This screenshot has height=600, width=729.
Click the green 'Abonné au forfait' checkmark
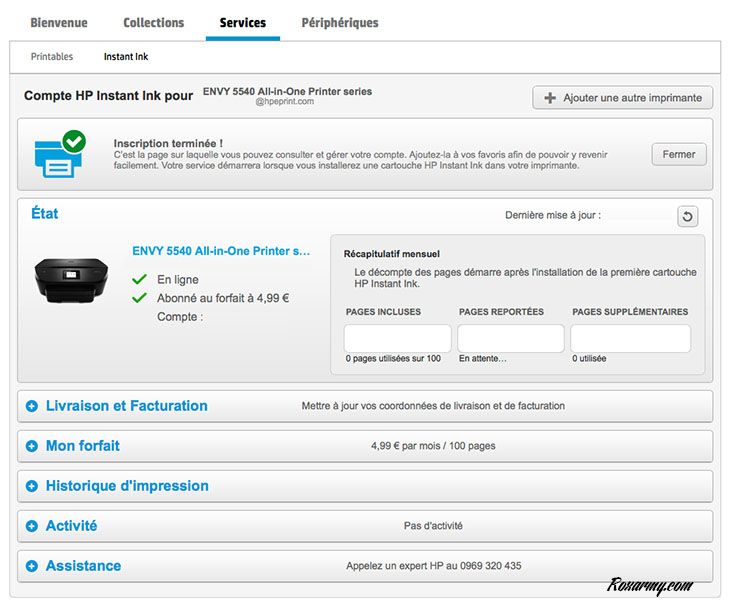click(x=139, y=298)
